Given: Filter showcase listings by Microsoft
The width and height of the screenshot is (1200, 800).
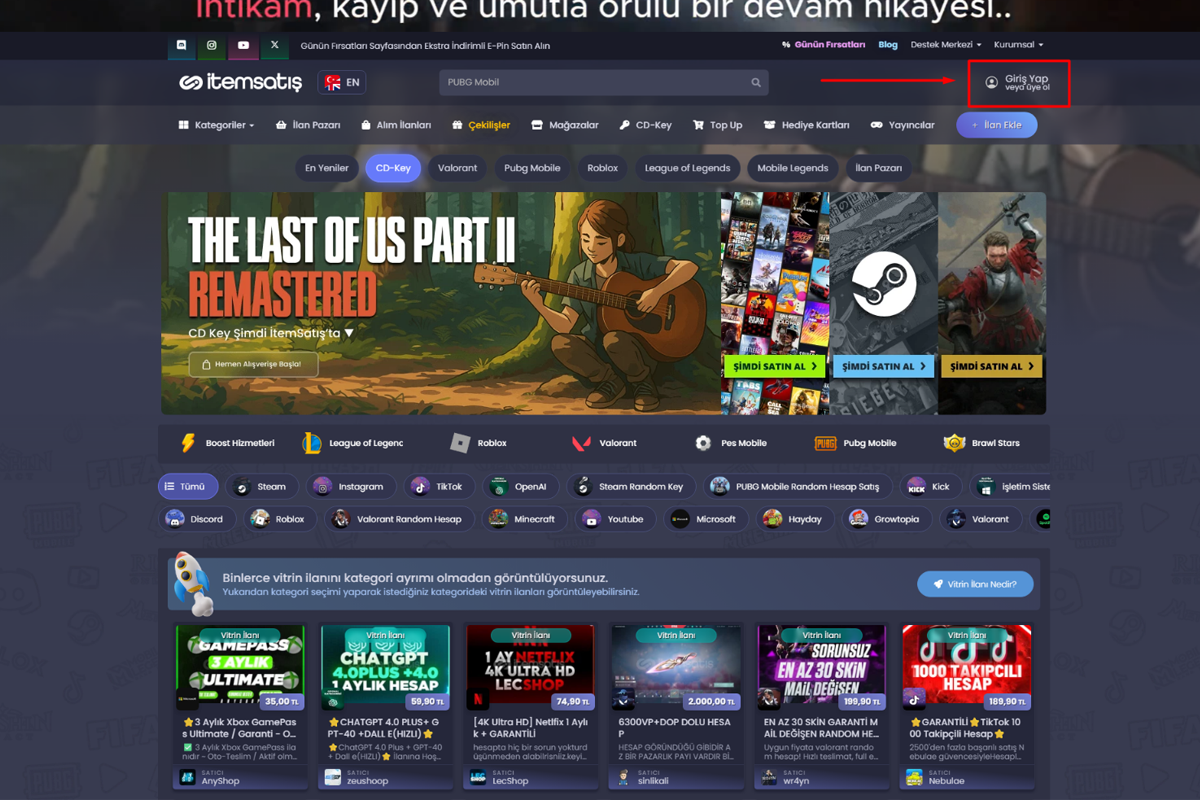Looking at the screenshot, I should [707, 519].
